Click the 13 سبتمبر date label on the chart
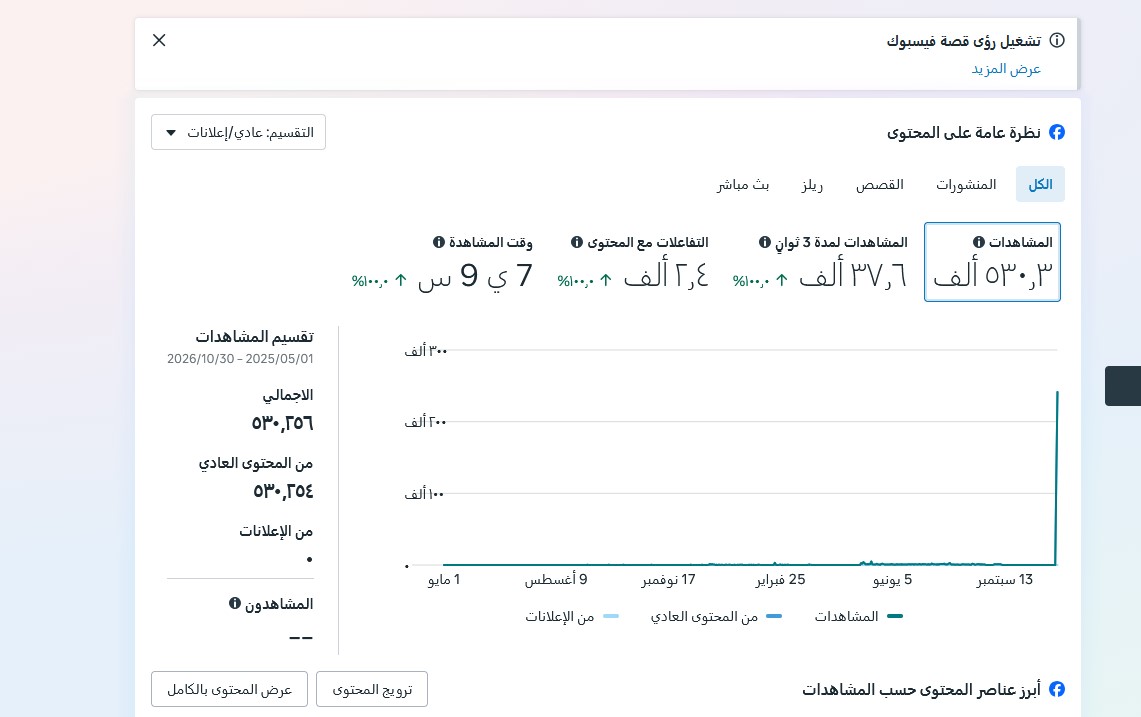The image size is (1141, 717). (x=1005, y=579)
